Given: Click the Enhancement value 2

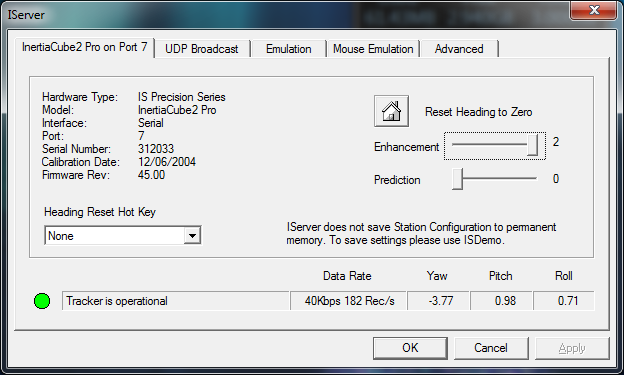Looking at the screenshot, I should pos(556,142).
